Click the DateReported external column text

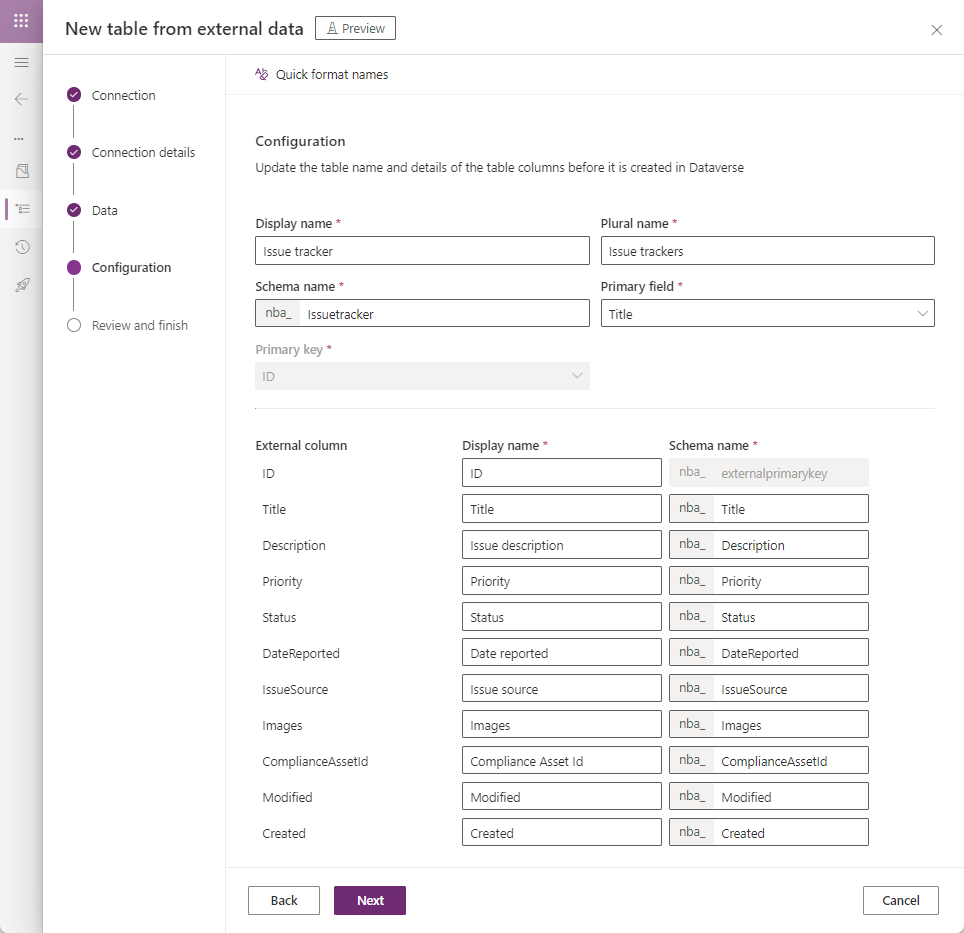[x=301, y=653]
